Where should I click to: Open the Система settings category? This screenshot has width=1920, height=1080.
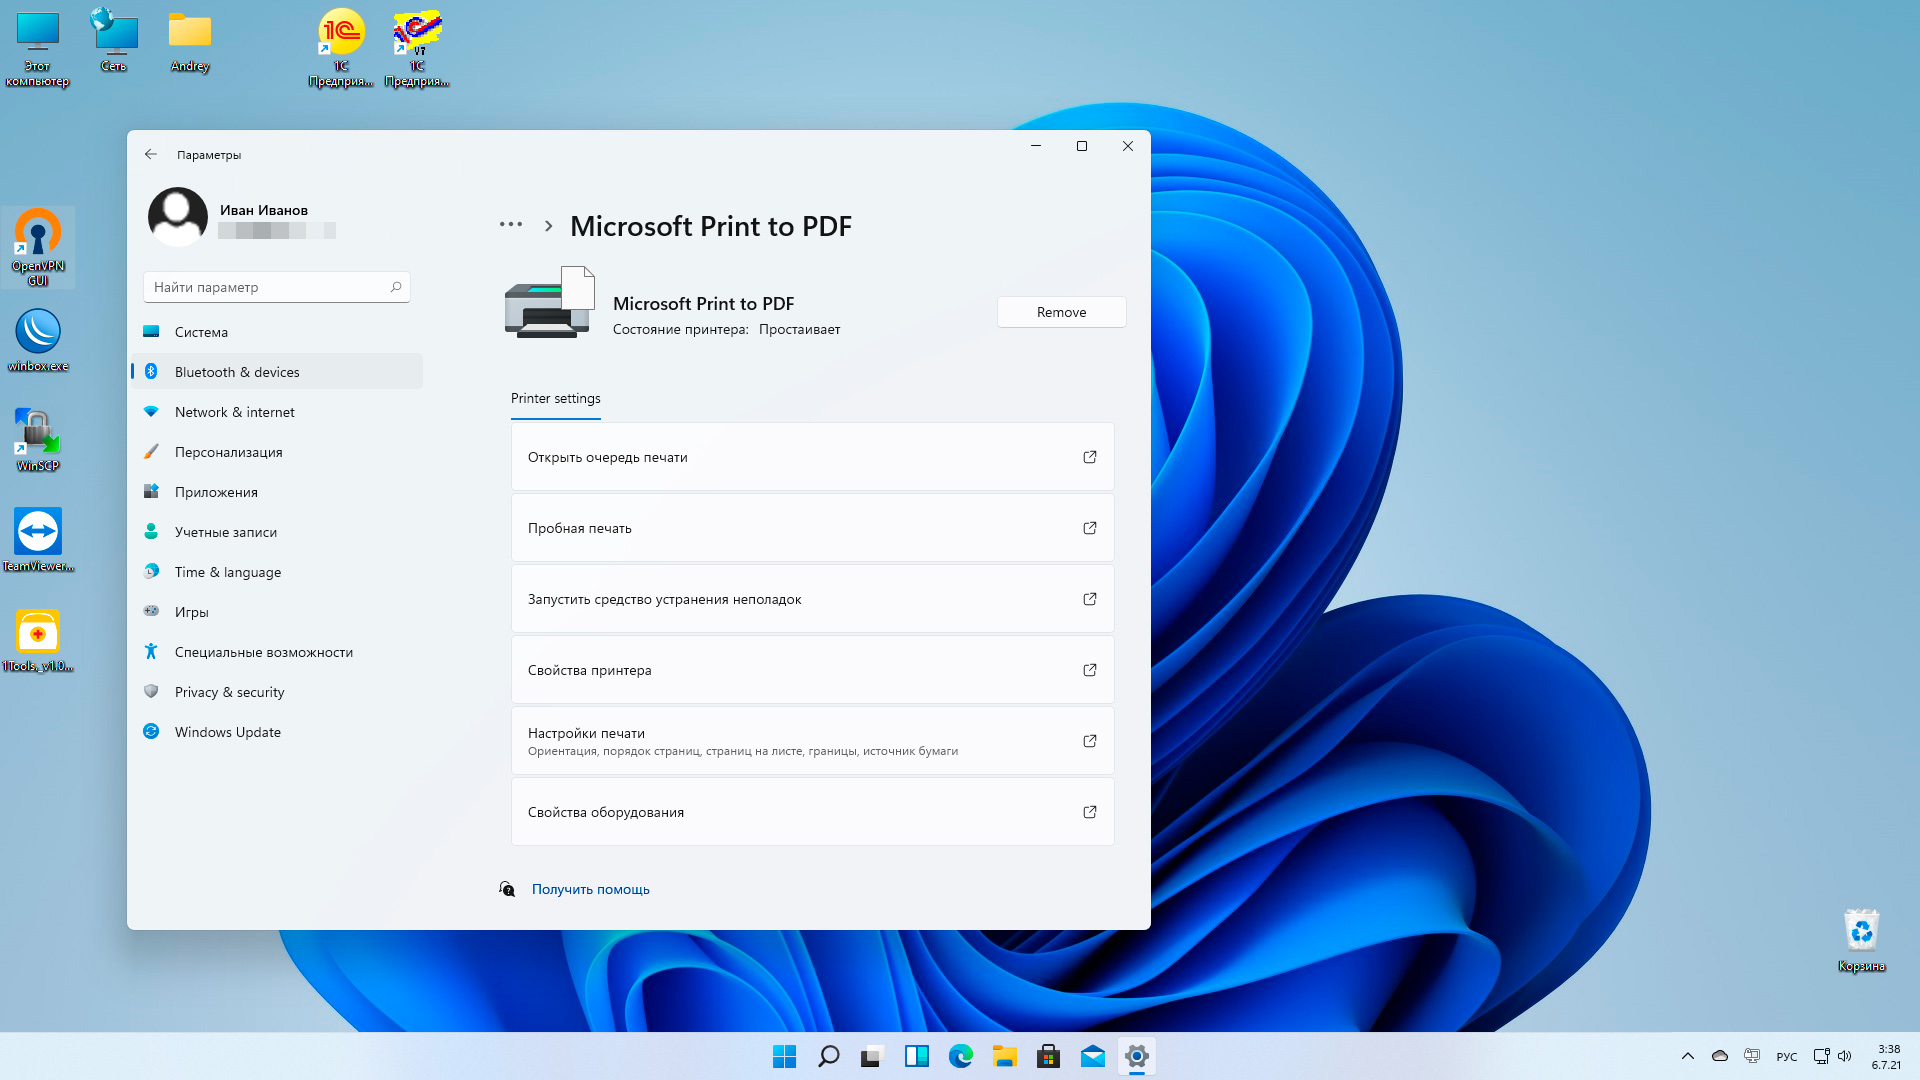pos(201,332)
